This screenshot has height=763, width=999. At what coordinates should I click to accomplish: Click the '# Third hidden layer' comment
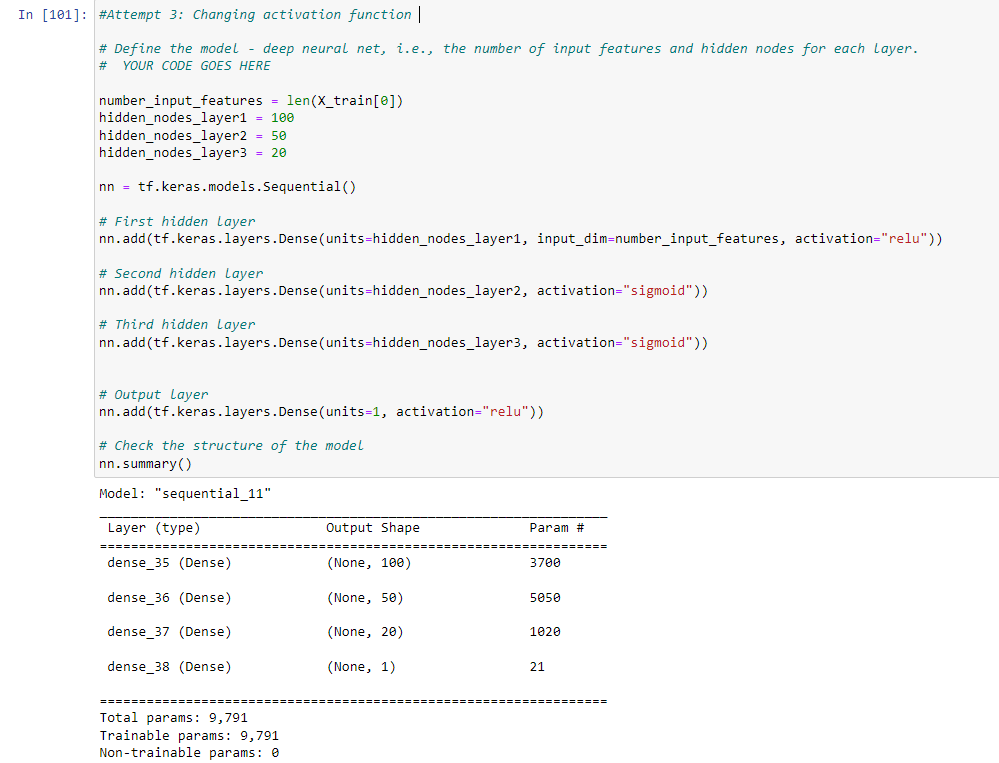pyautogui.click(x=177, y=325)
